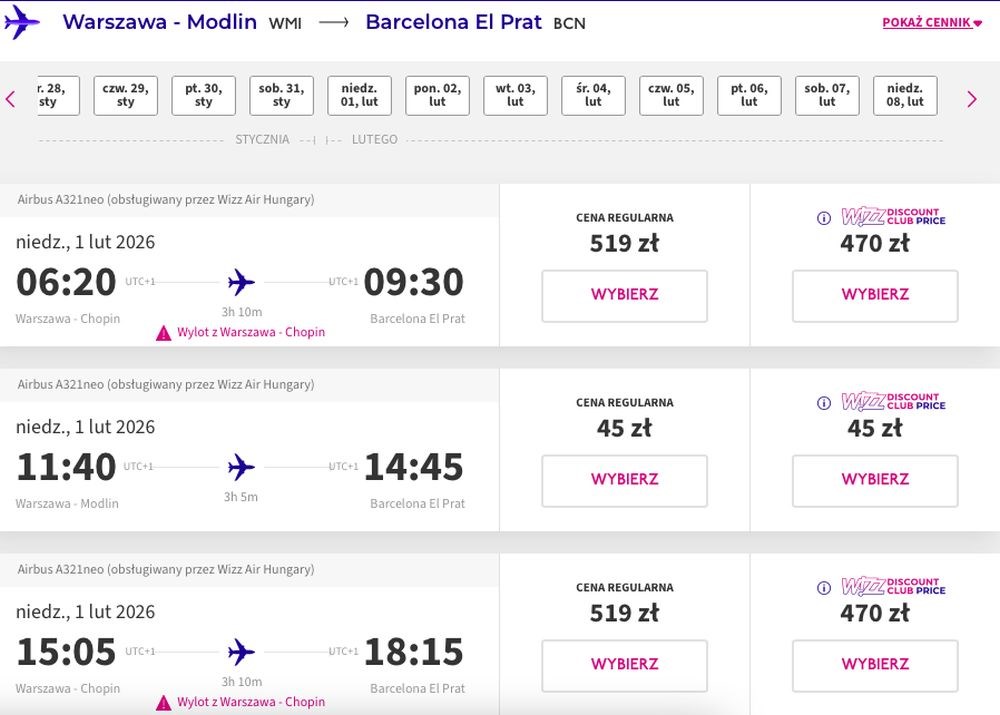Go to next dates with right arrow
Screen dimensions: 1000x715
tap(971, 99)
